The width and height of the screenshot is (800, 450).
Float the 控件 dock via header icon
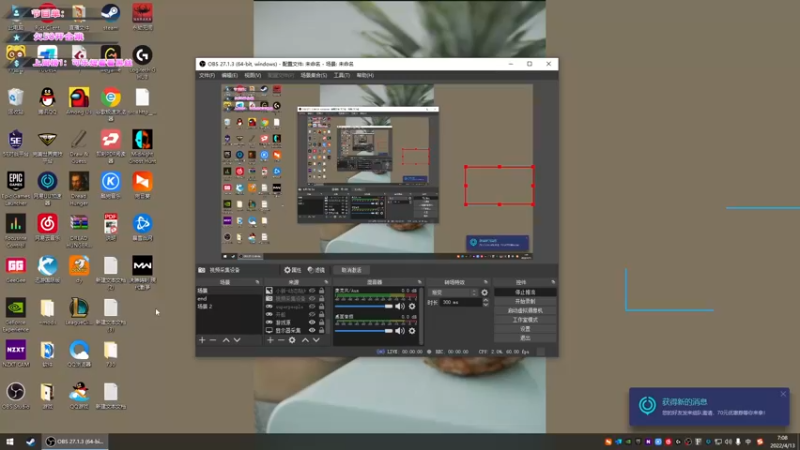coord(553,282)
